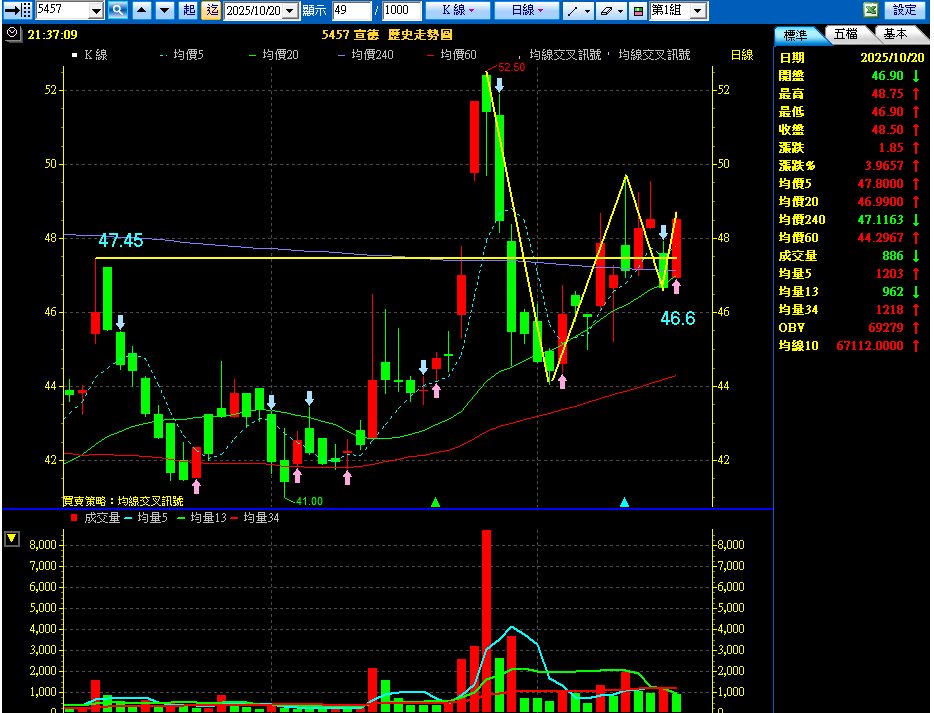This screenshot has width=934, height=713.
Task: Click the 均量34 volume legend entry
Action: click(x=255, y=518)
